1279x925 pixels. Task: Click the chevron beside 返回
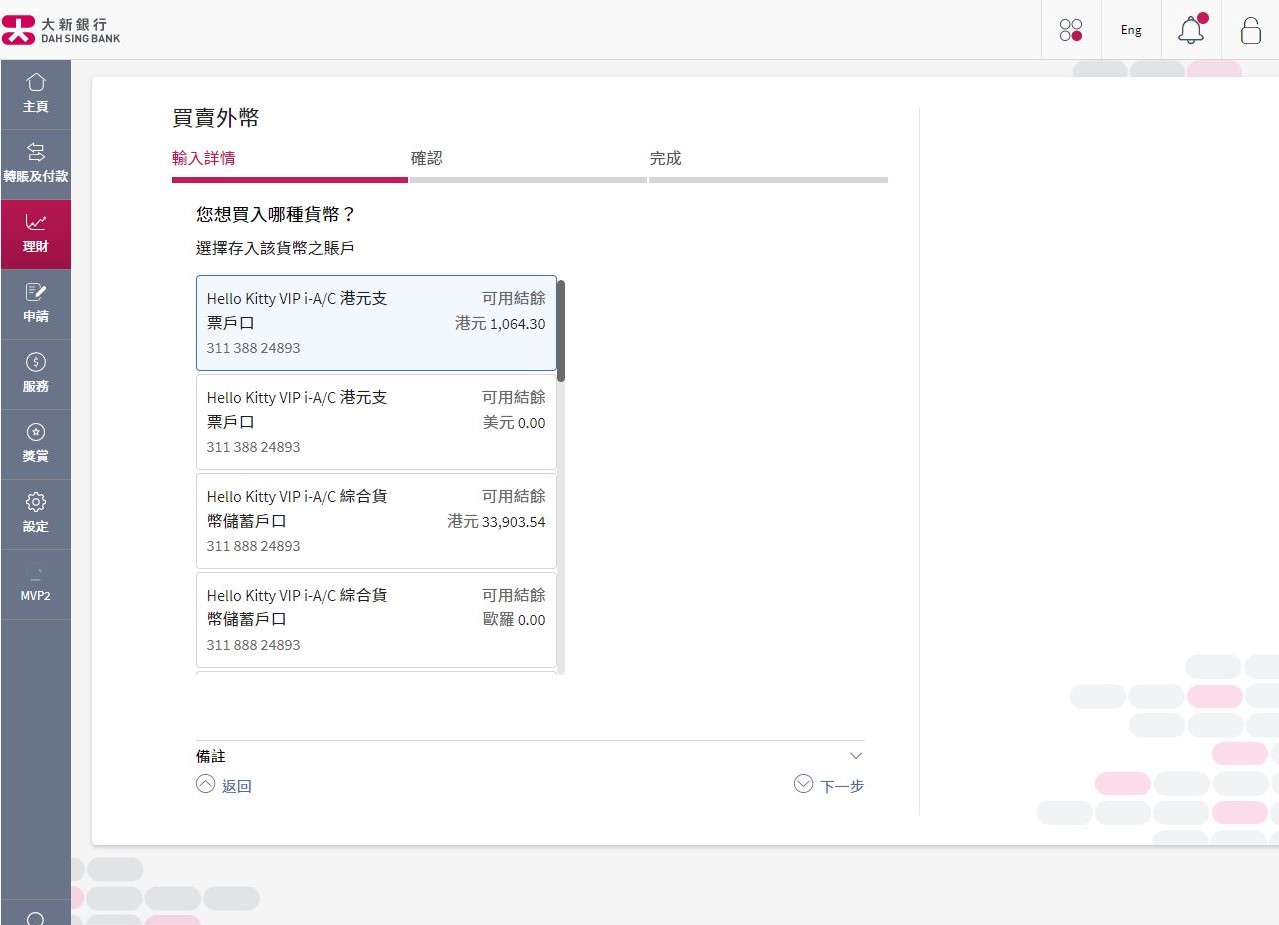pos(206,784)
